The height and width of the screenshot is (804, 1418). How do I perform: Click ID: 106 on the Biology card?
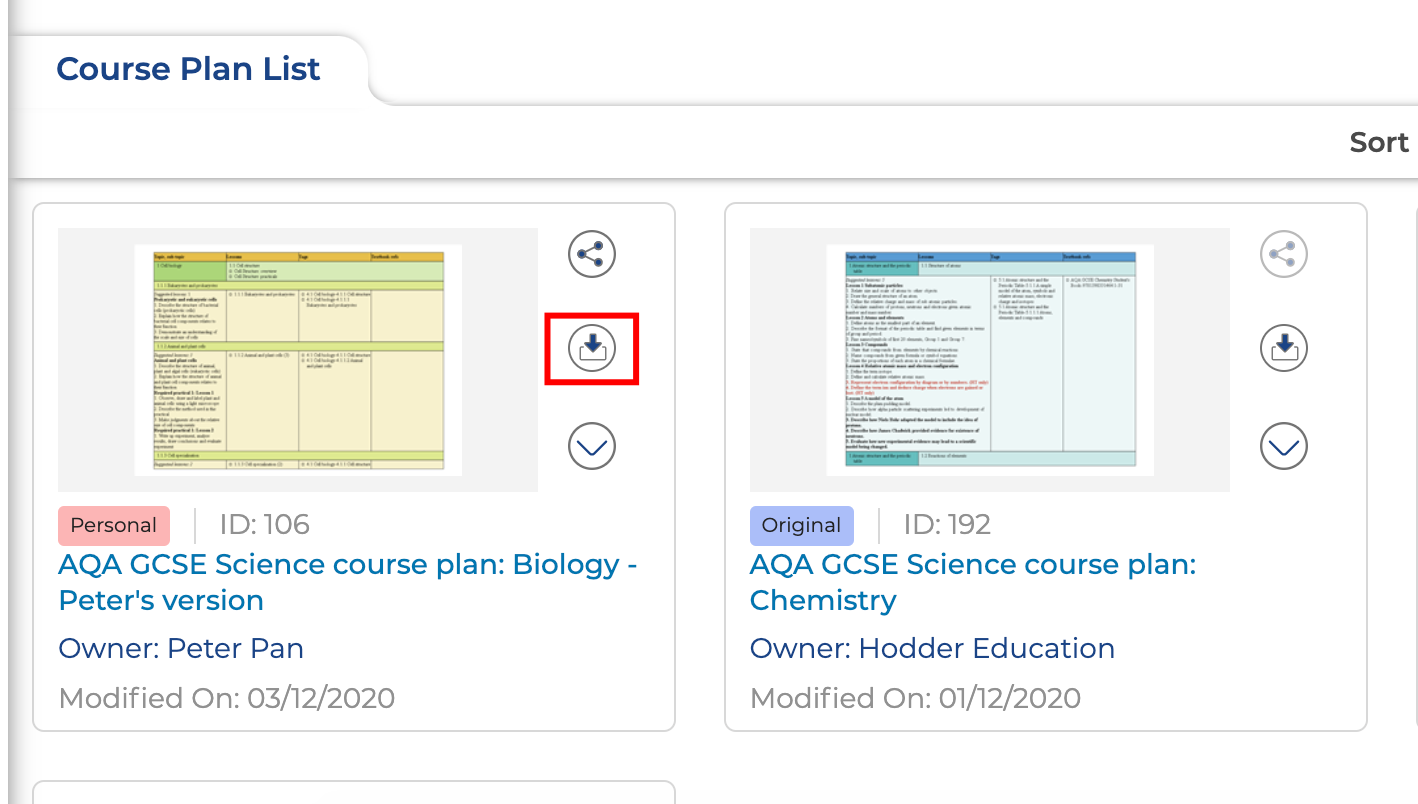(x=265, y=525)
